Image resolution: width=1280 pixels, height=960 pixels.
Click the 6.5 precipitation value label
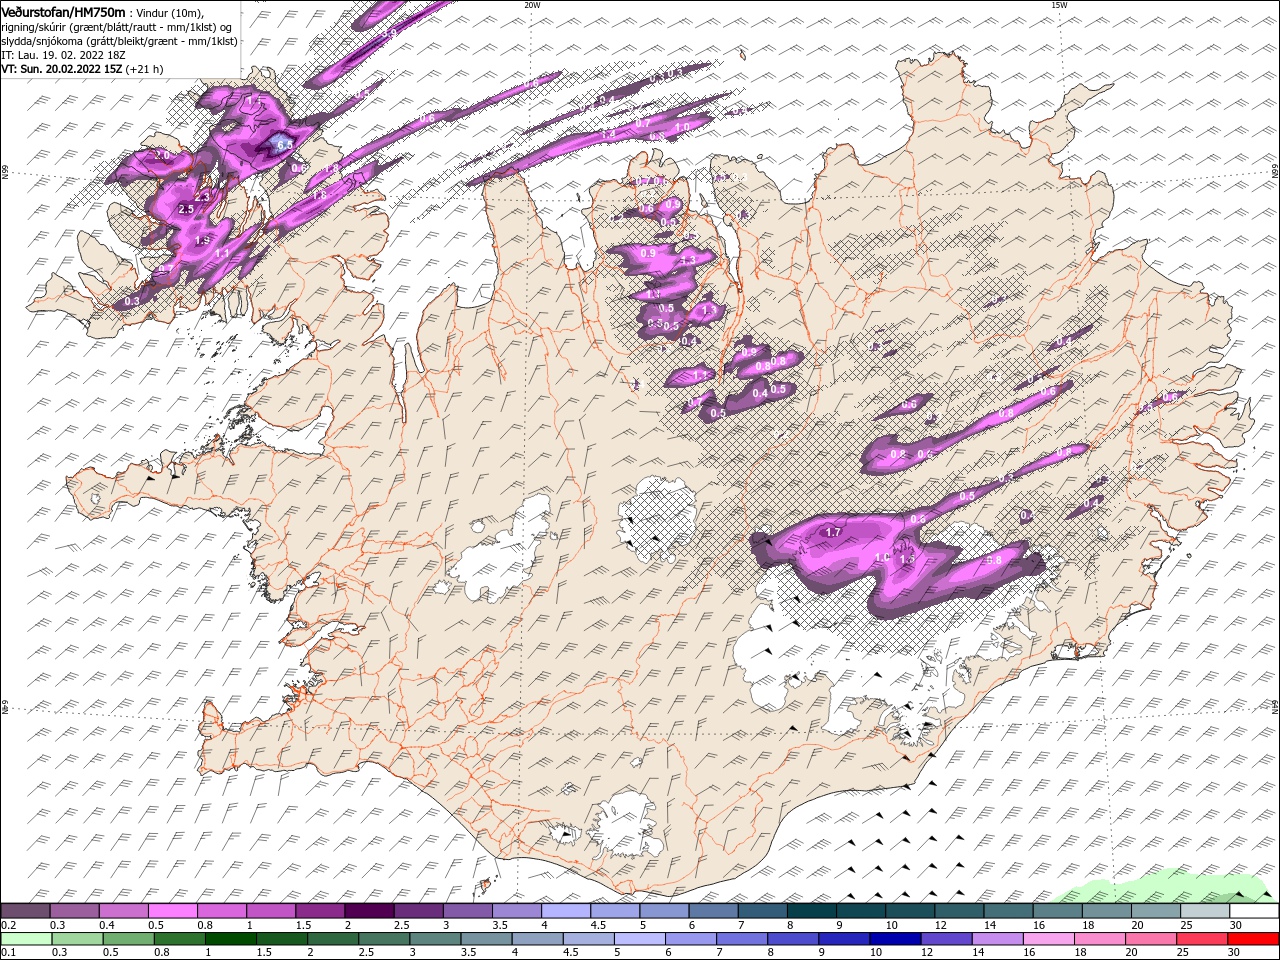(x=285, y=145)
